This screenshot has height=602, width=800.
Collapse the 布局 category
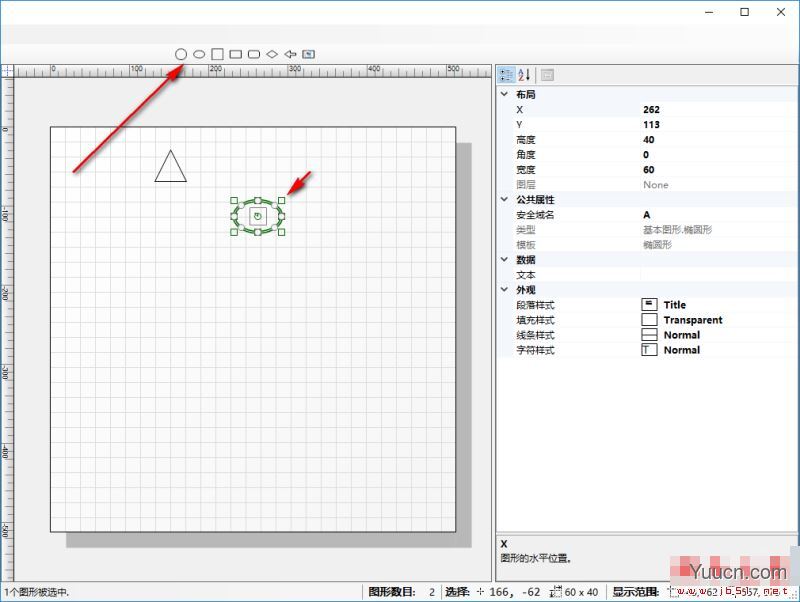pyautogui.click(x=504, y=94)
